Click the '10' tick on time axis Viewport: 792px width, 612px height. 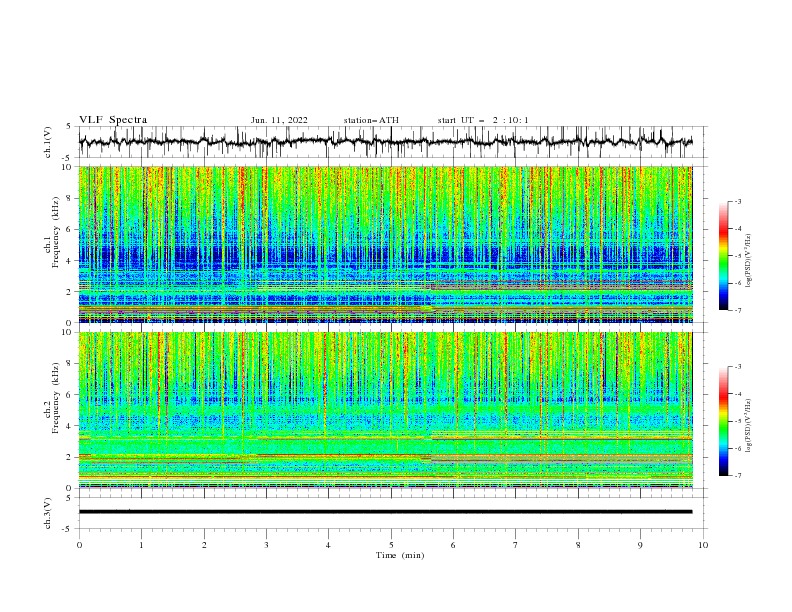pyautogui.click(x=703, y=545)
